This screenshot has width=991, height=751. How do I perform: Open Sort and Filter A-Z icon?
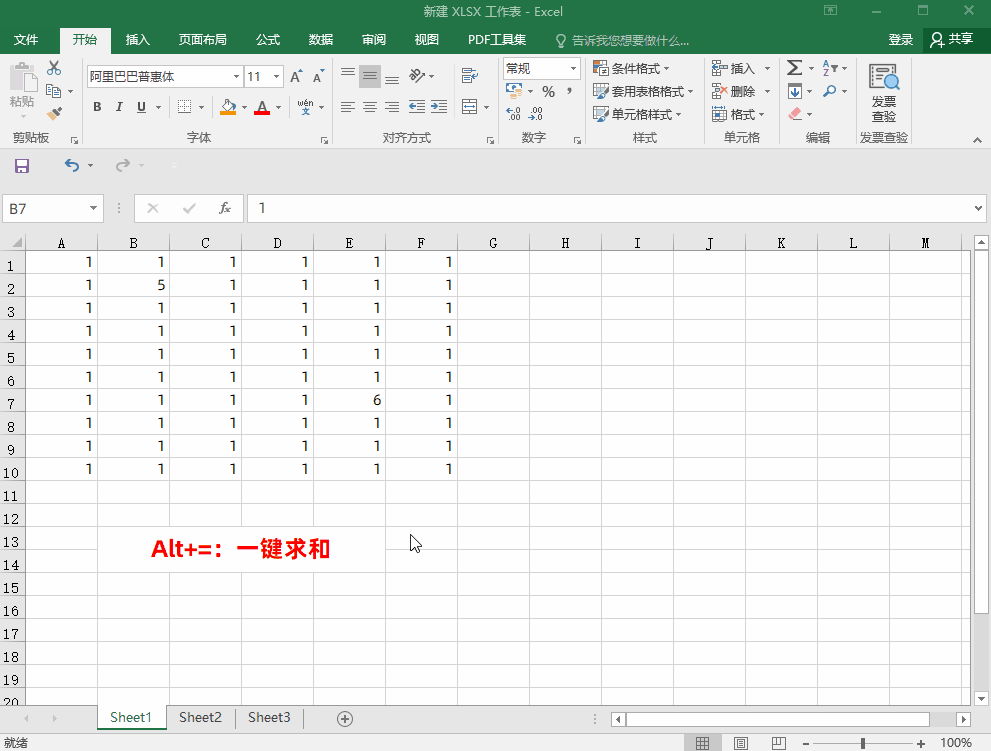pyautogui.click(x=830, y=68)
